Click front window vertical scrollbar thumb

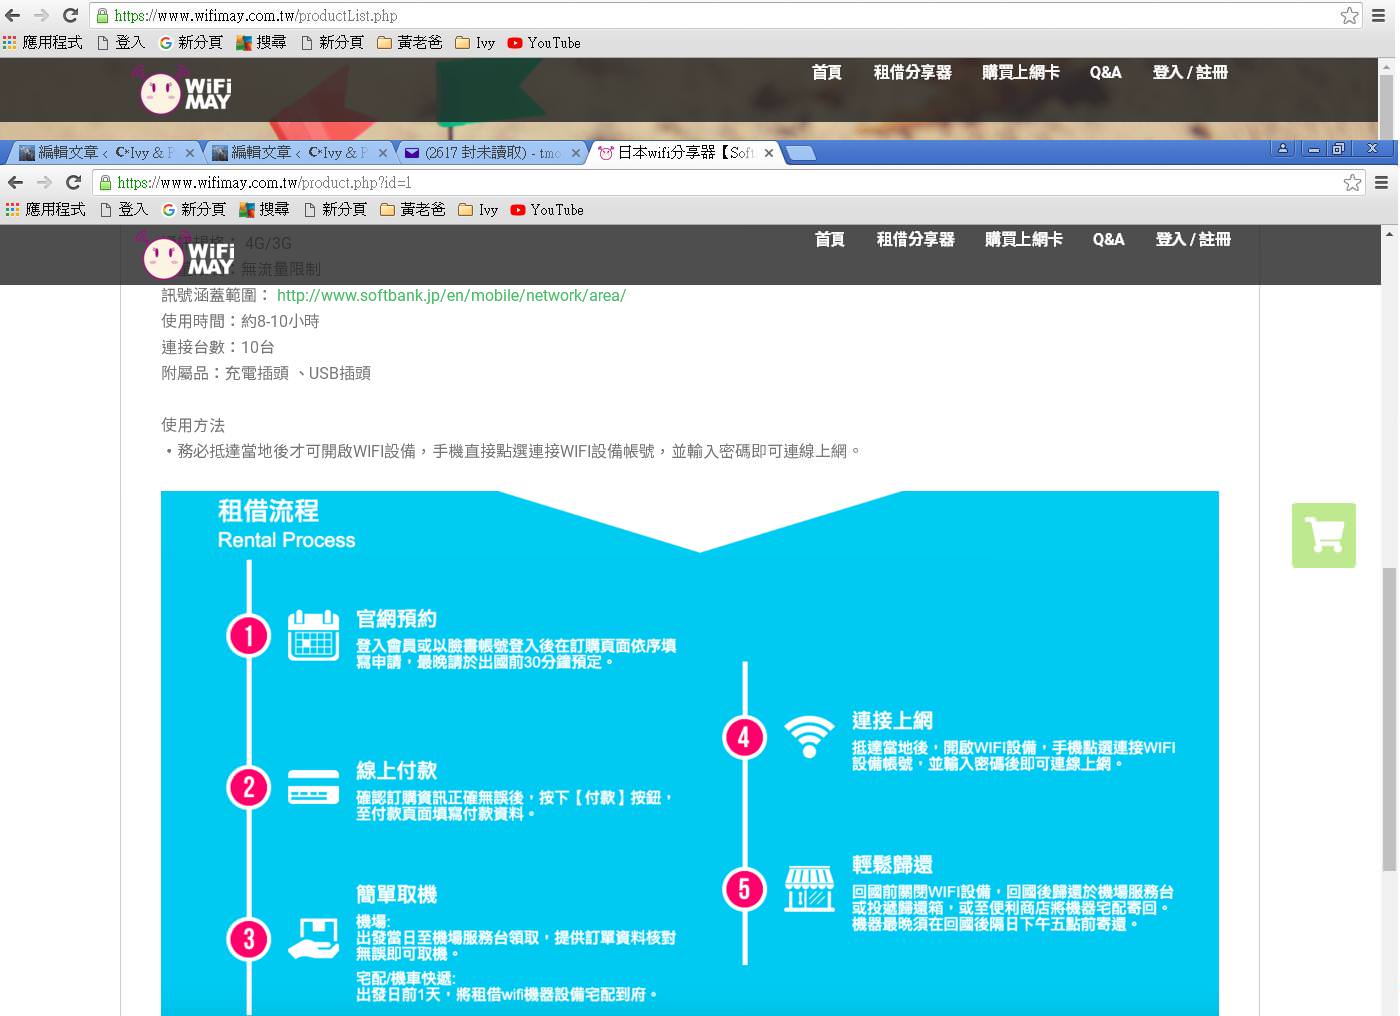pyautogui.click(x=1389, y=719)
